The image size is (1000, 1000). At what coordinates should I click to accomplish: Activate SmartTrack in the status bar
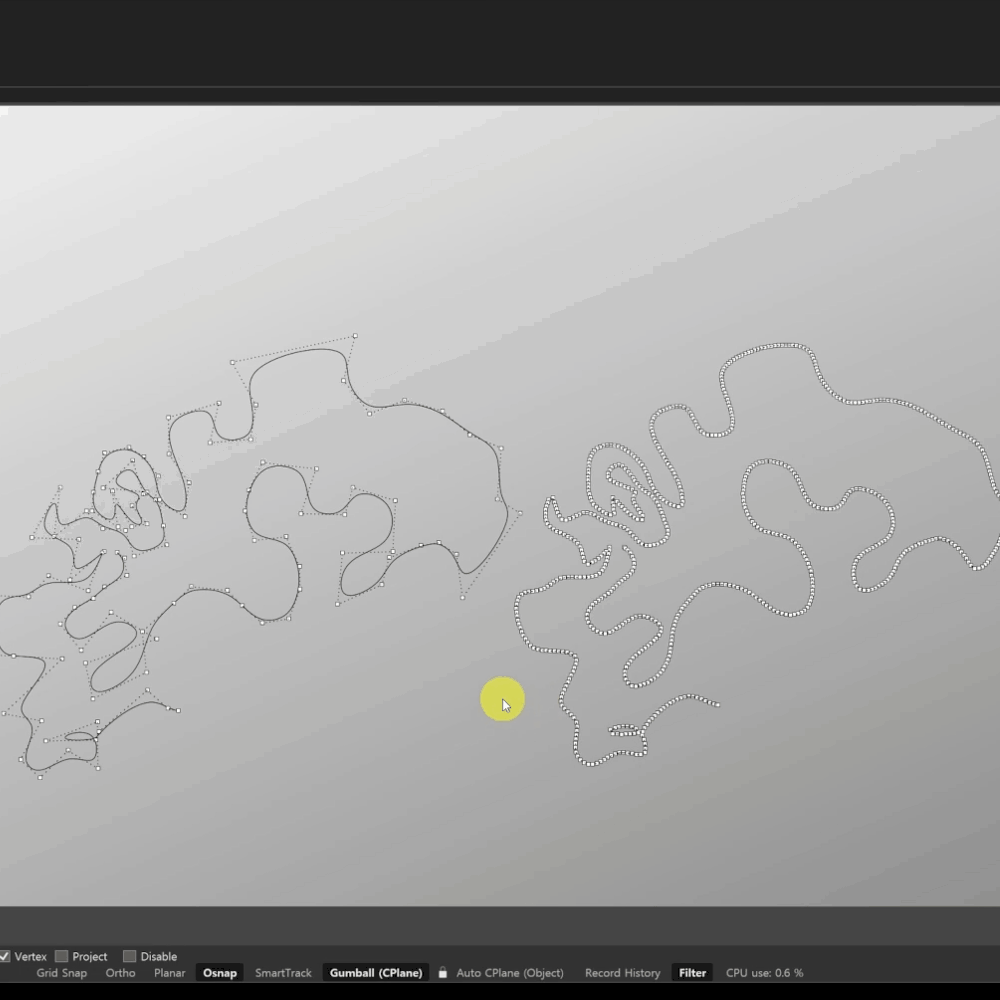283,973
